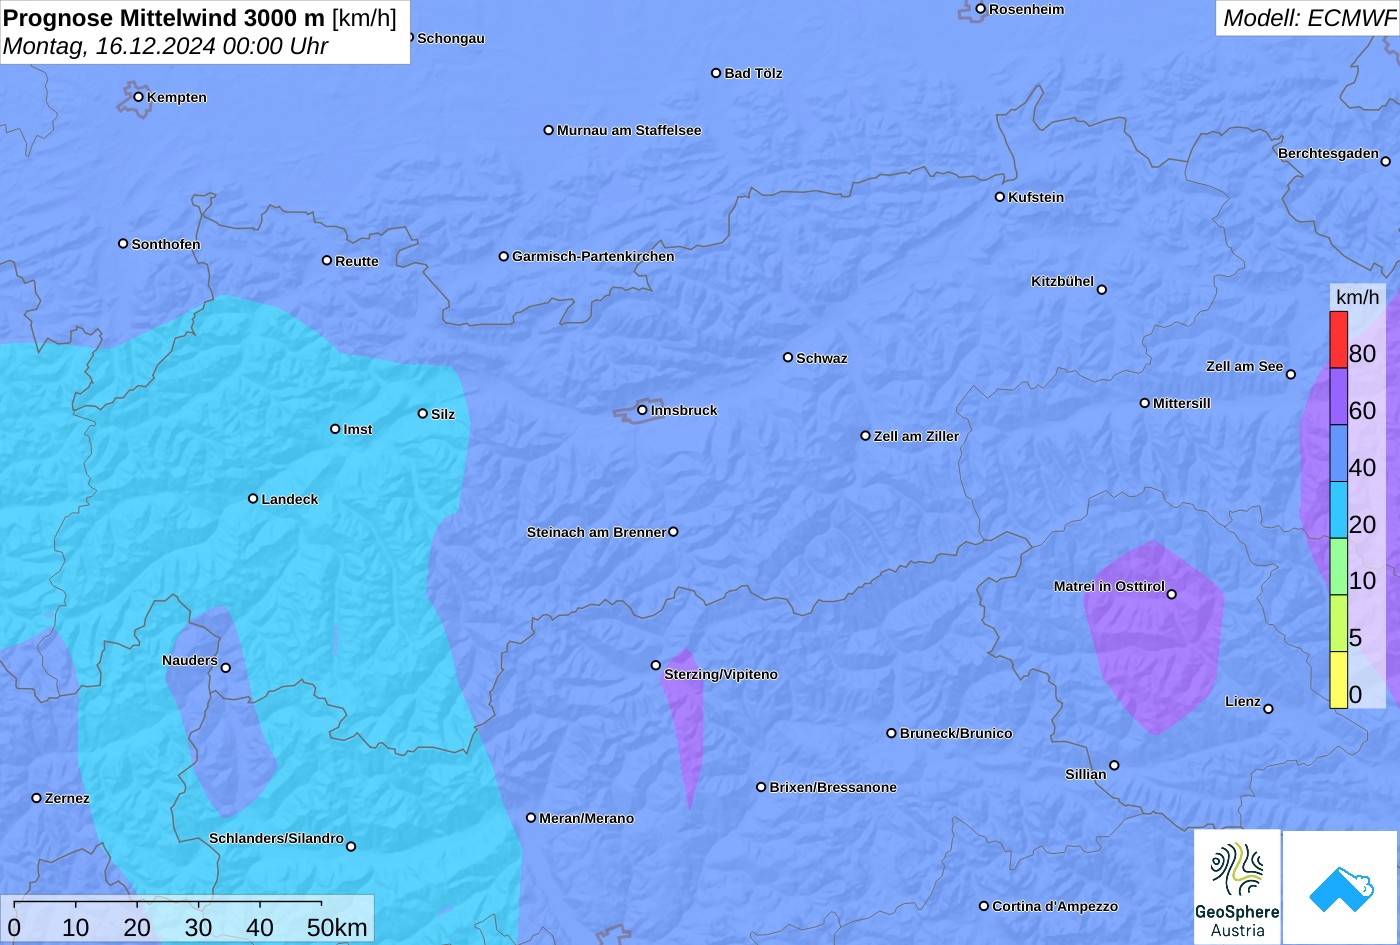Click the purple 60 km/h legend swatch
1400x945 pixels.
tap(1338, 397)
